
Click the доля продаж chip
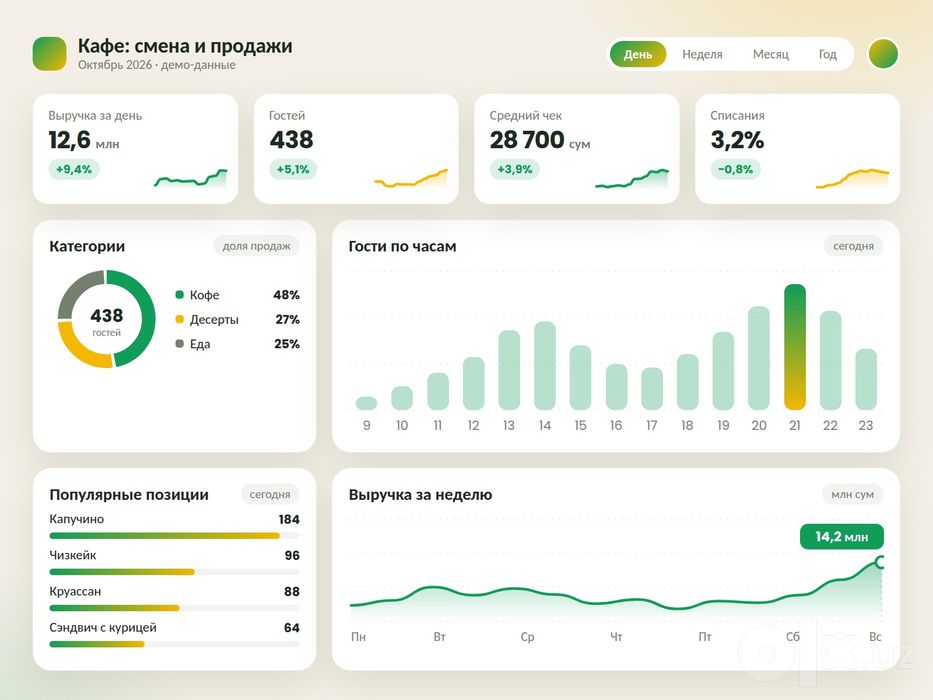coord(256,246)
